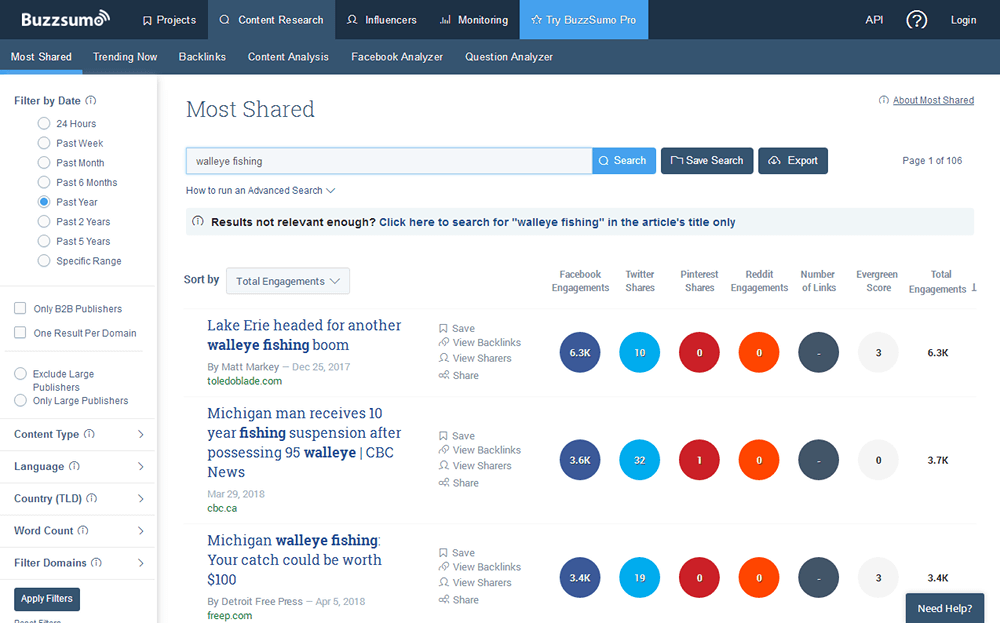
Task: Switch to the Trending Now tab
Action: click(x=125, y=57)
